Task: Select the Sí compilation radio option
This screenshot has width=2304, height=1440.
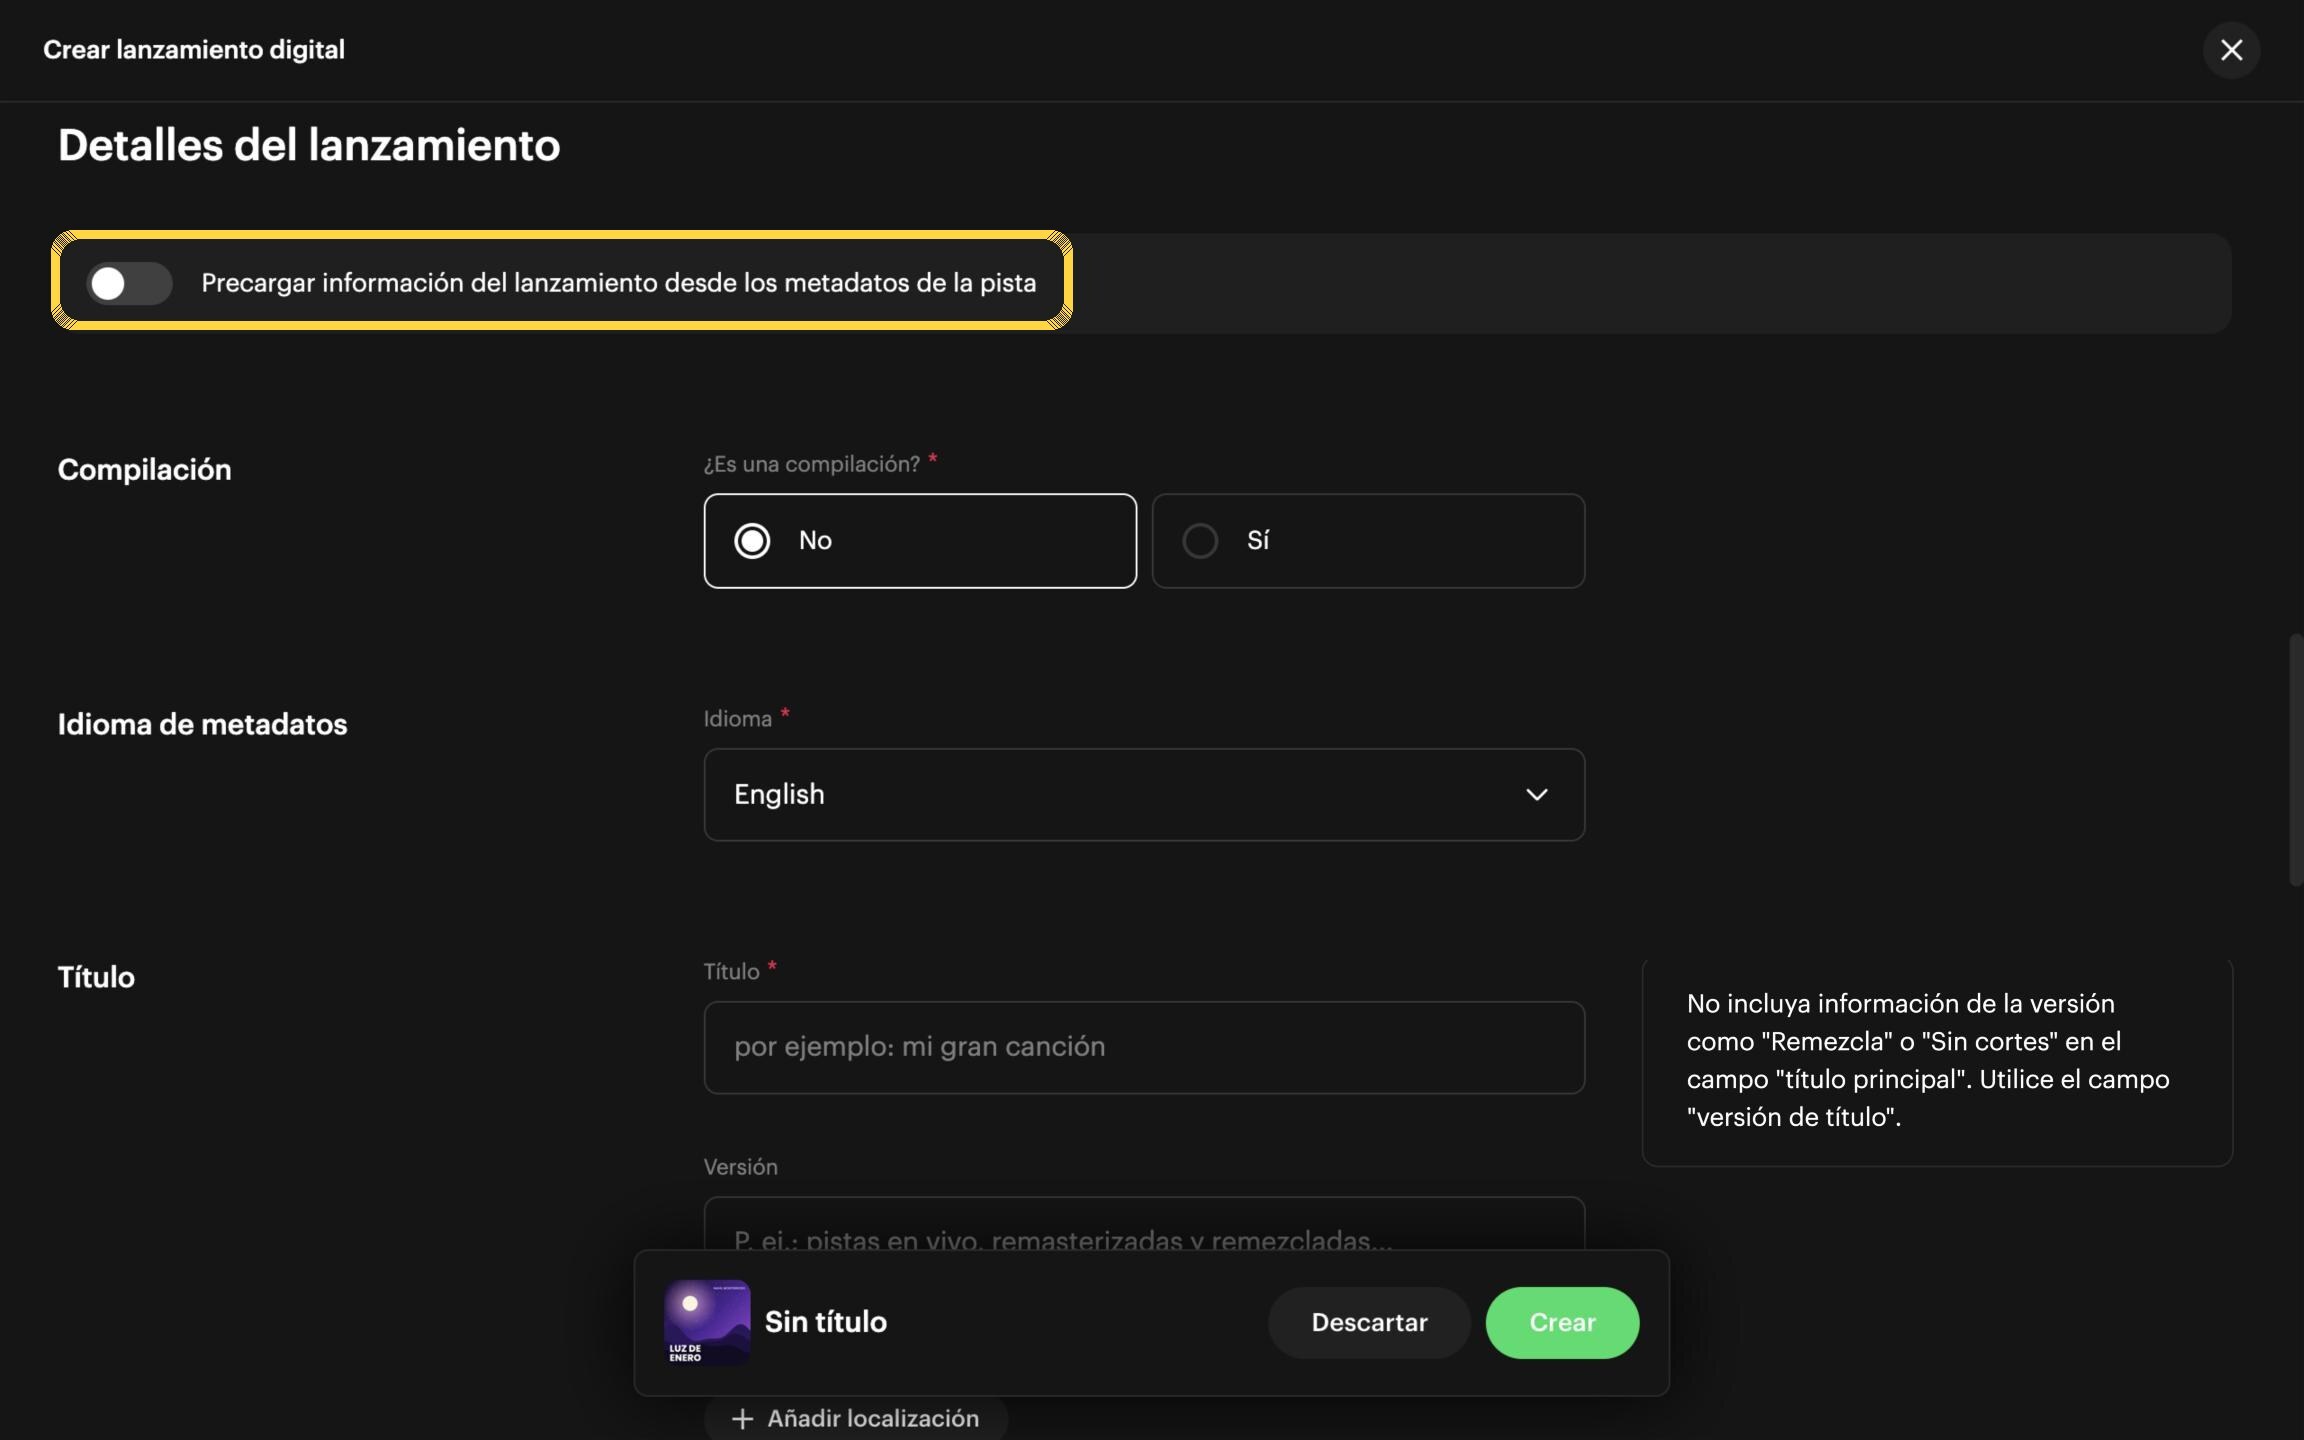Action: pyautogui.click(x=1368, y=541)
